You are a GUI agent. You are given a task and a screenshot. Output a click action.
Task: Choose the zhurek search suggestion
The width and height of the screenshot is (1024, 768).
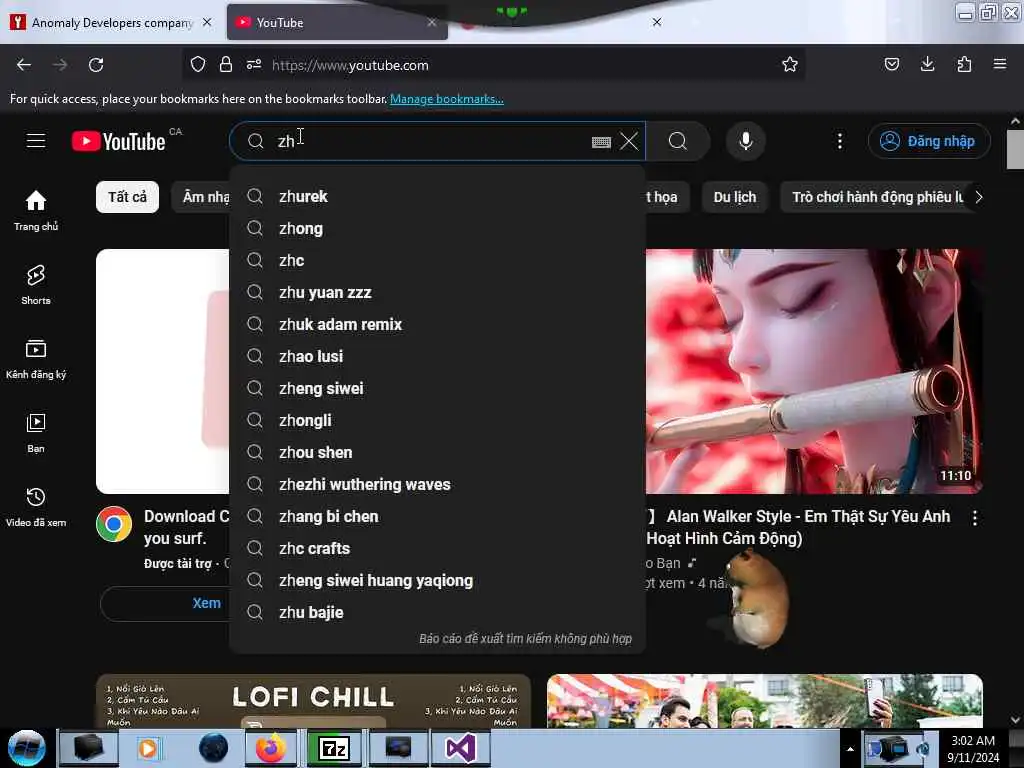point(438,197)
